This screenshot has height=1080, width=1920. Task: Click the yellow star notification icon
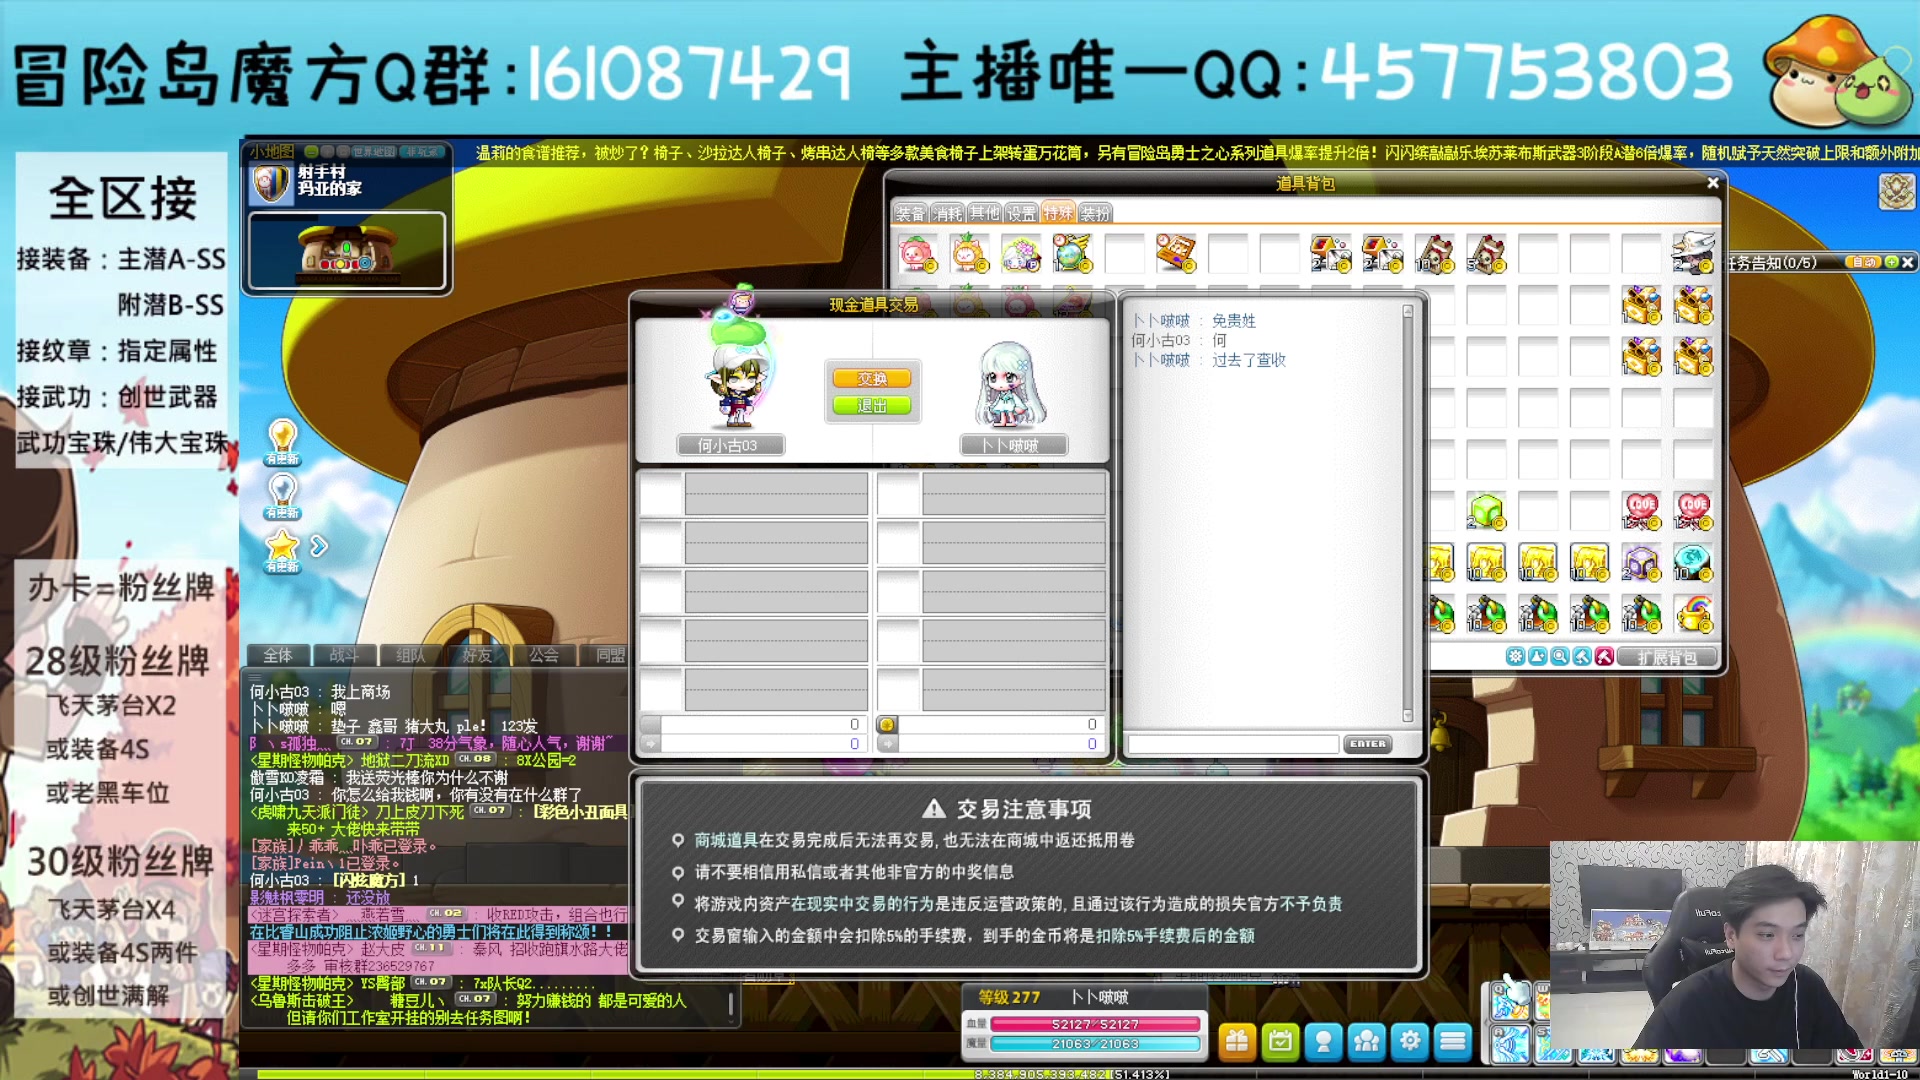(x=283, y=551)
